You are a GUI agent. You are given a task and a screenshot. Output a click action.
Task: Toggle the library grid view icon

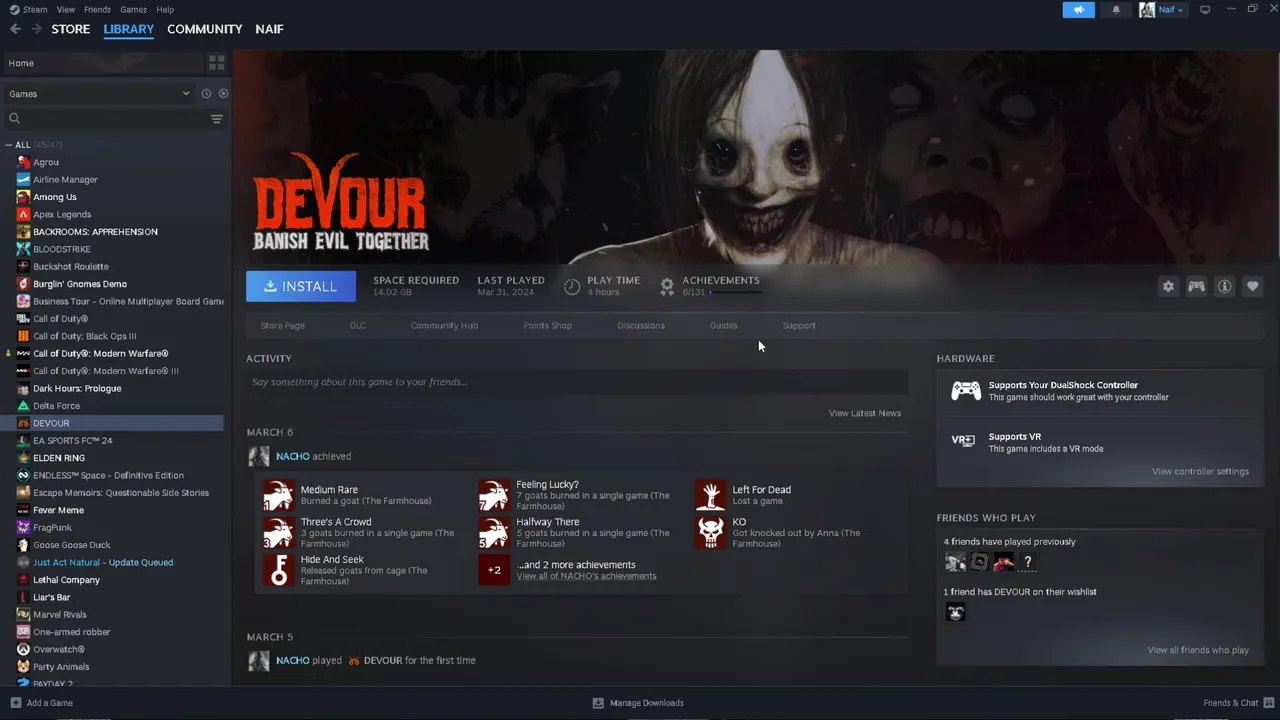[x=216, y=63]
